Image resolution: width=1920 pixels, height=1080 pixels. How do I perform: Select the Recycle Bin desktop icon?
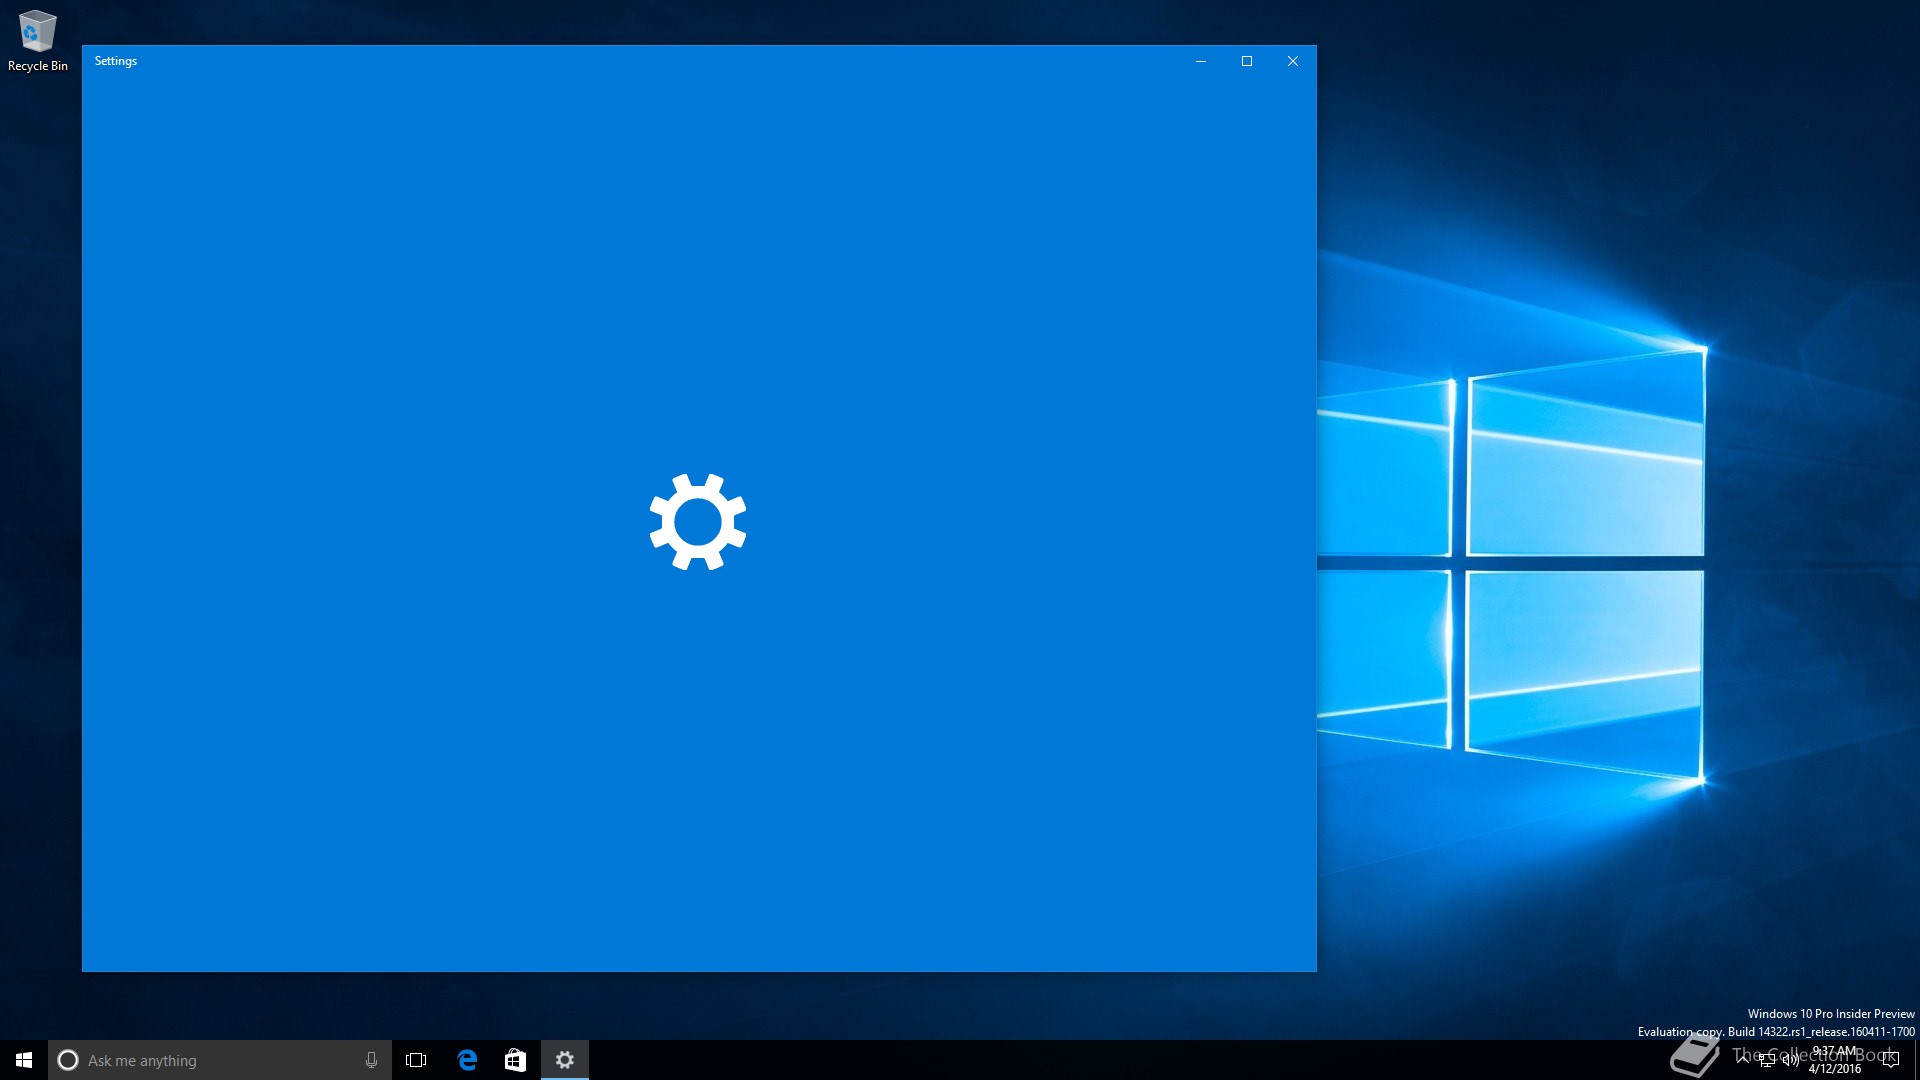coord(38,41)
